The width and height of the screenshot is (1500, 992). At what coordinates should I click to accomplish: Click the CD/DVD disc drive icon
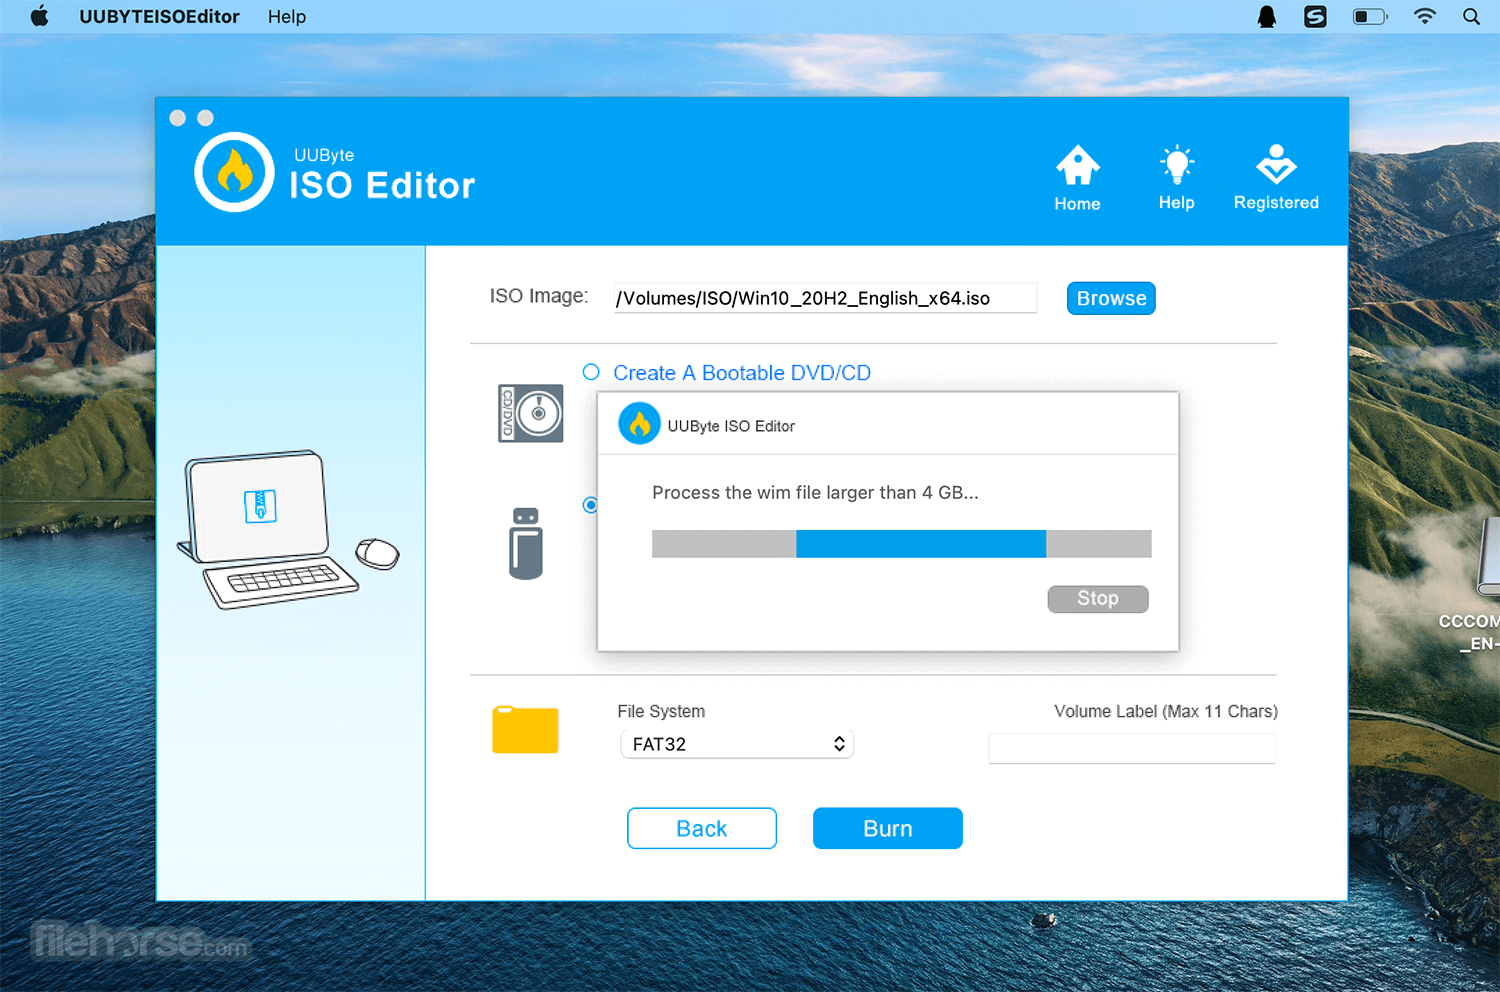click(531, 413)
